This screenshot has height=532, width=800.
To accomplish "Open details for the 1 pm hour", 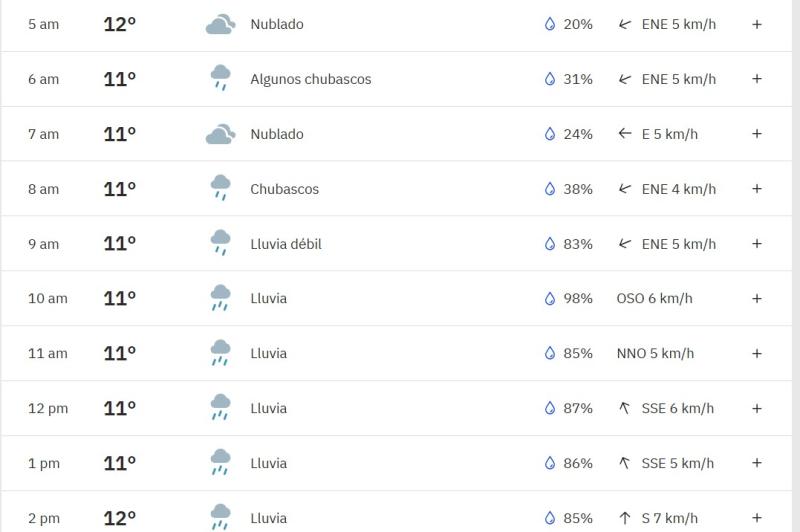I will coord(757,463).
